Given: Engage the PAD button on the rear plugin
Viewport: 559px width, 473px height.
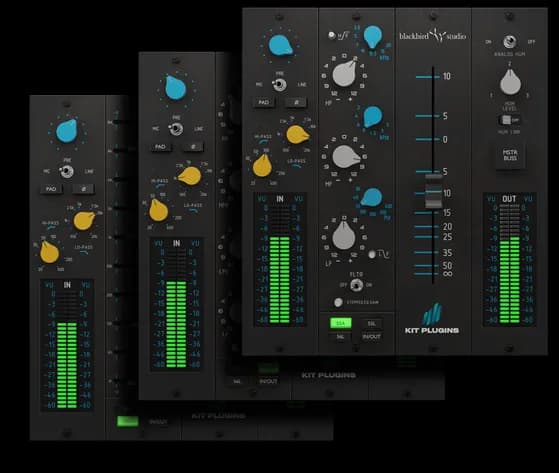Looking at the screenshot, I should pos(51,189).
